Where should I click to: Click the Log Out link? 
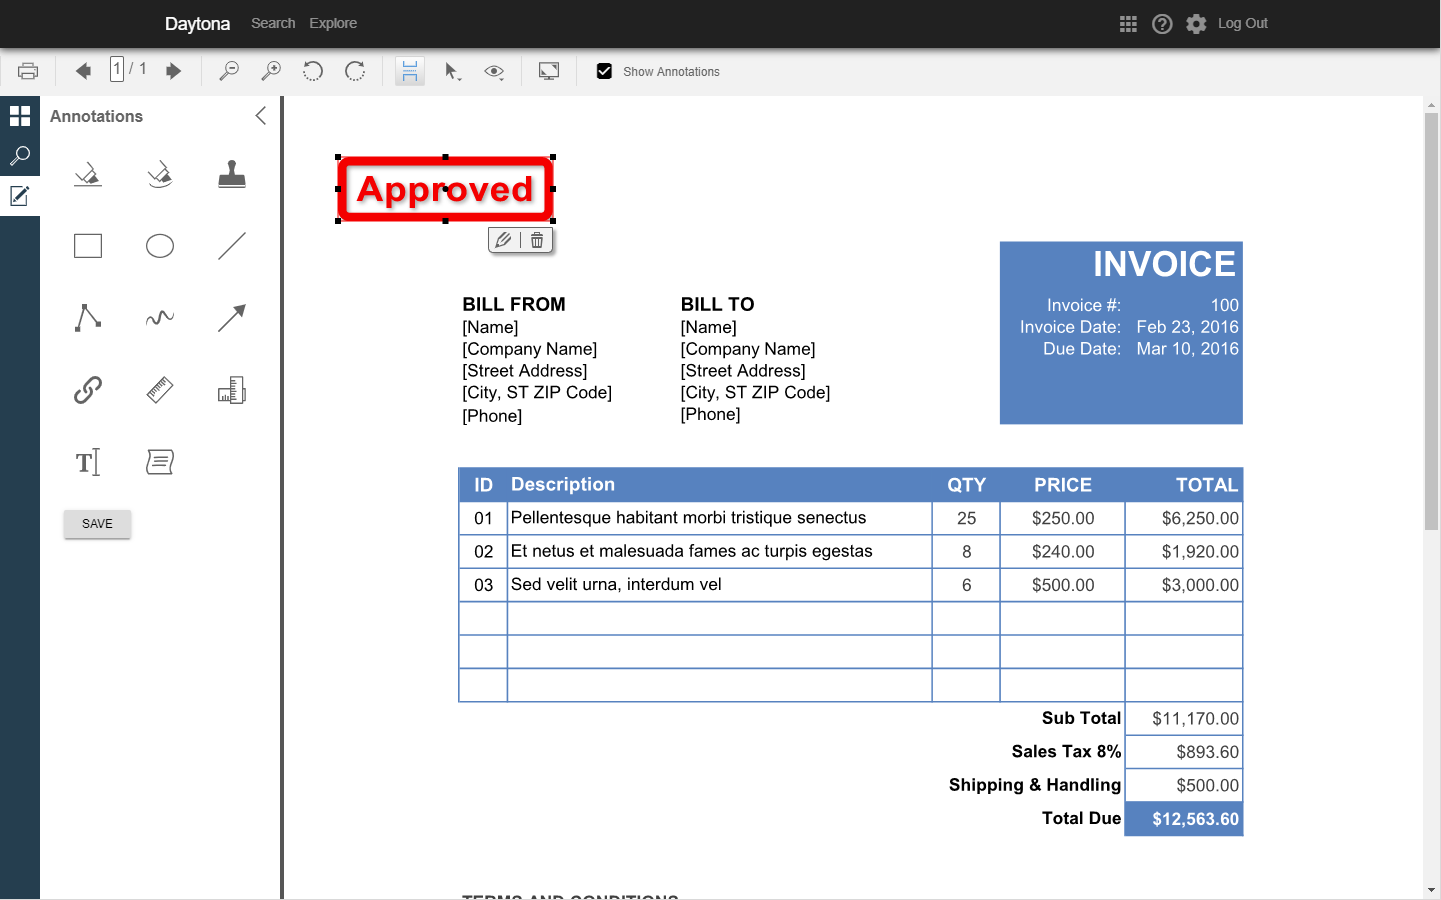[x=1242, y=23]
